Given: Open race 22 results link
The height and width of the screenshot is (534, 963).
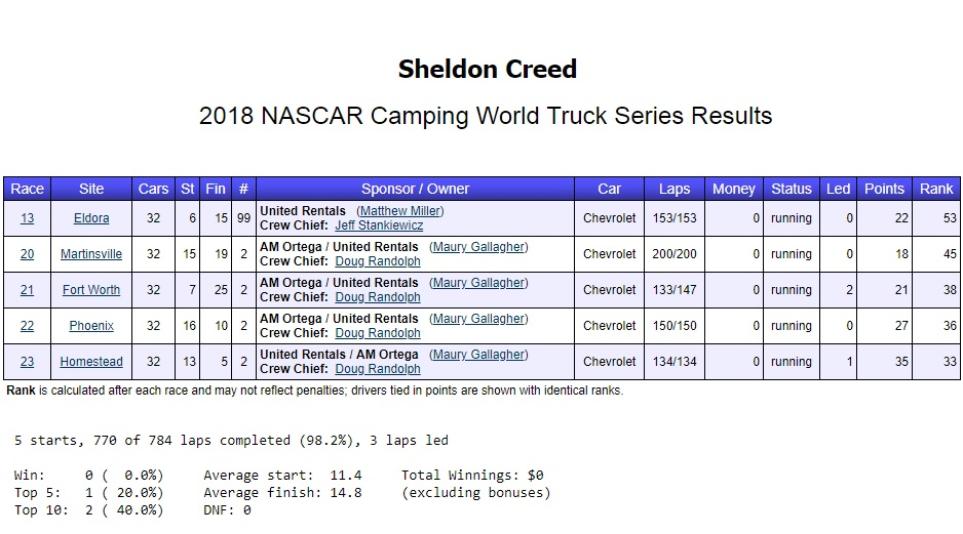Looking at the screenshot, I should click(x=27, y=326).
